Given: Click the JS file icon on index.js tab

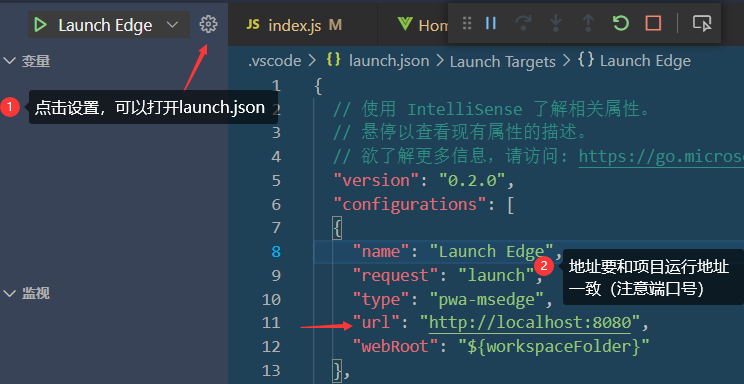Looking at the screenshot, I should click(253, 25).
